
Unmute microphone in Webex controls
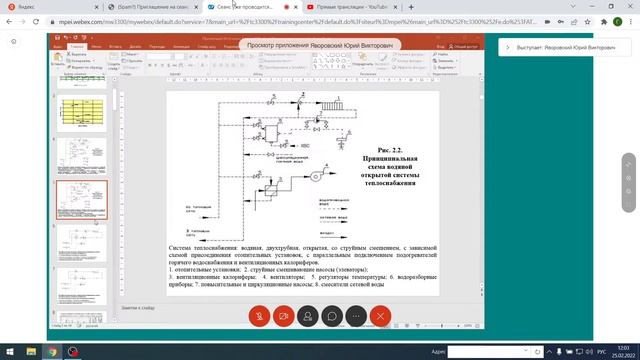(259, 316)
